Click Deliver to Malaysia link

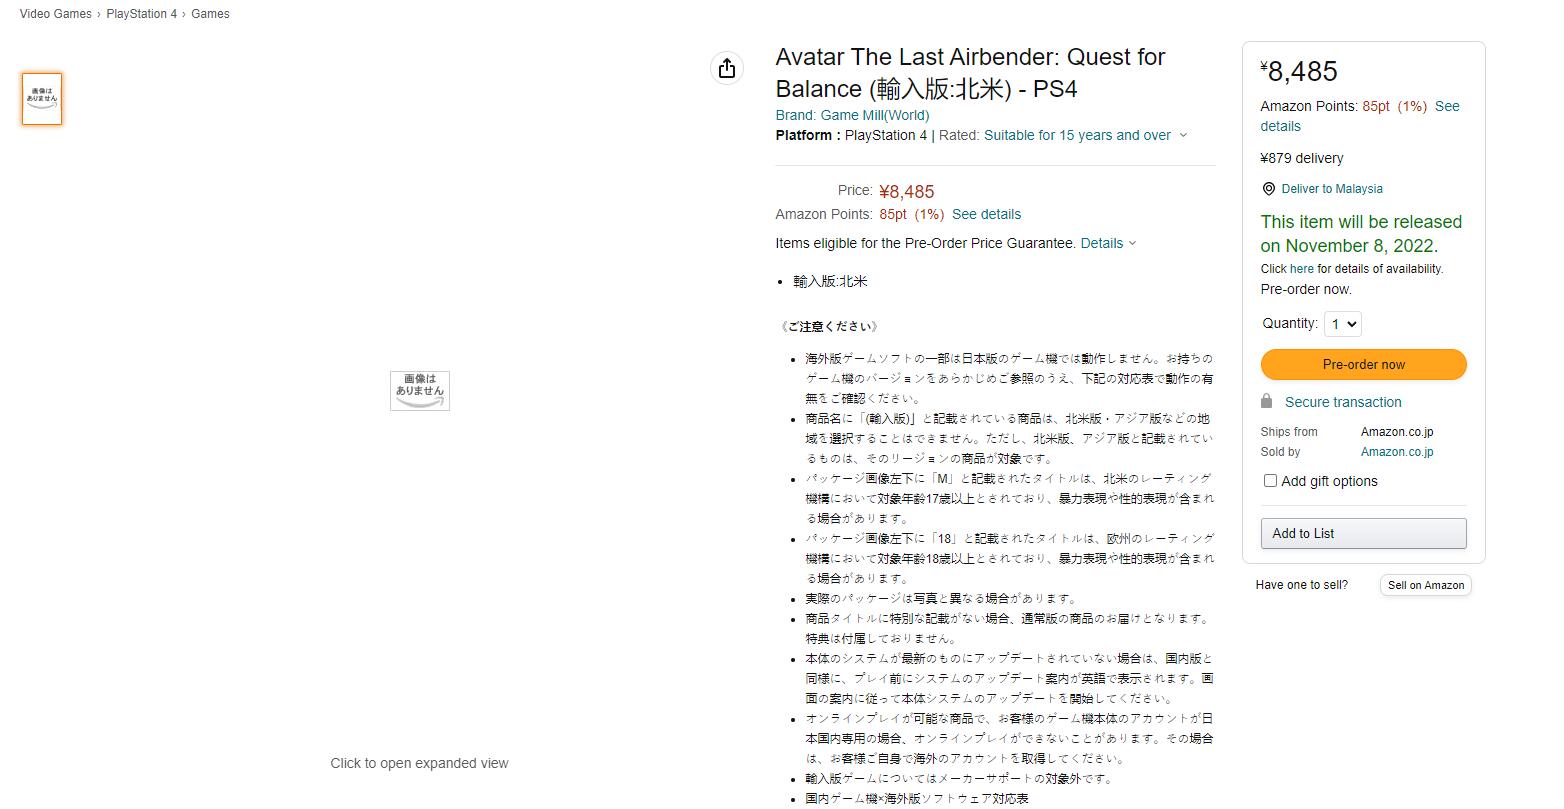click(x=1332, y=189)
